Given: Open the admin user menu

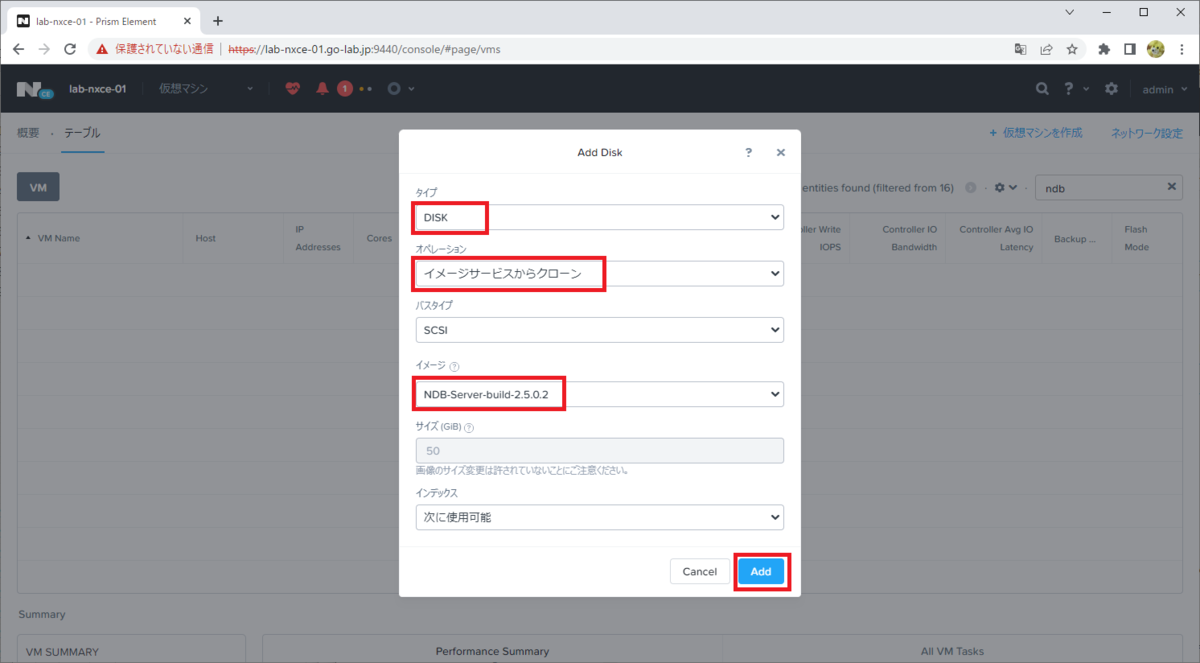Looking at the screenshot, I should pyautogui.click(x=1163, y=89).
